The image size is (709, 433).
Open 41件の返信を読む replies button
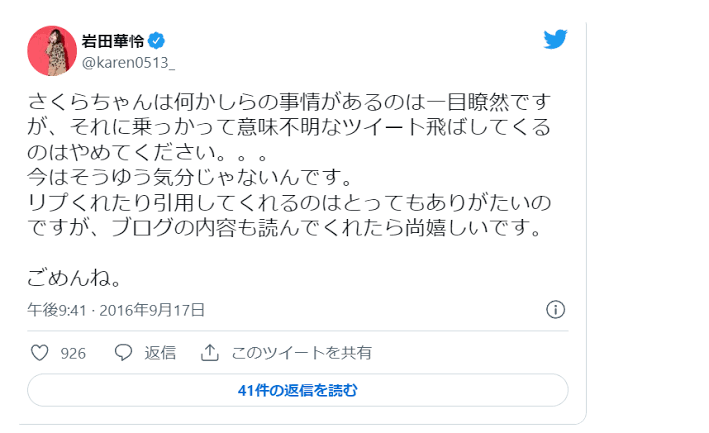298,390
